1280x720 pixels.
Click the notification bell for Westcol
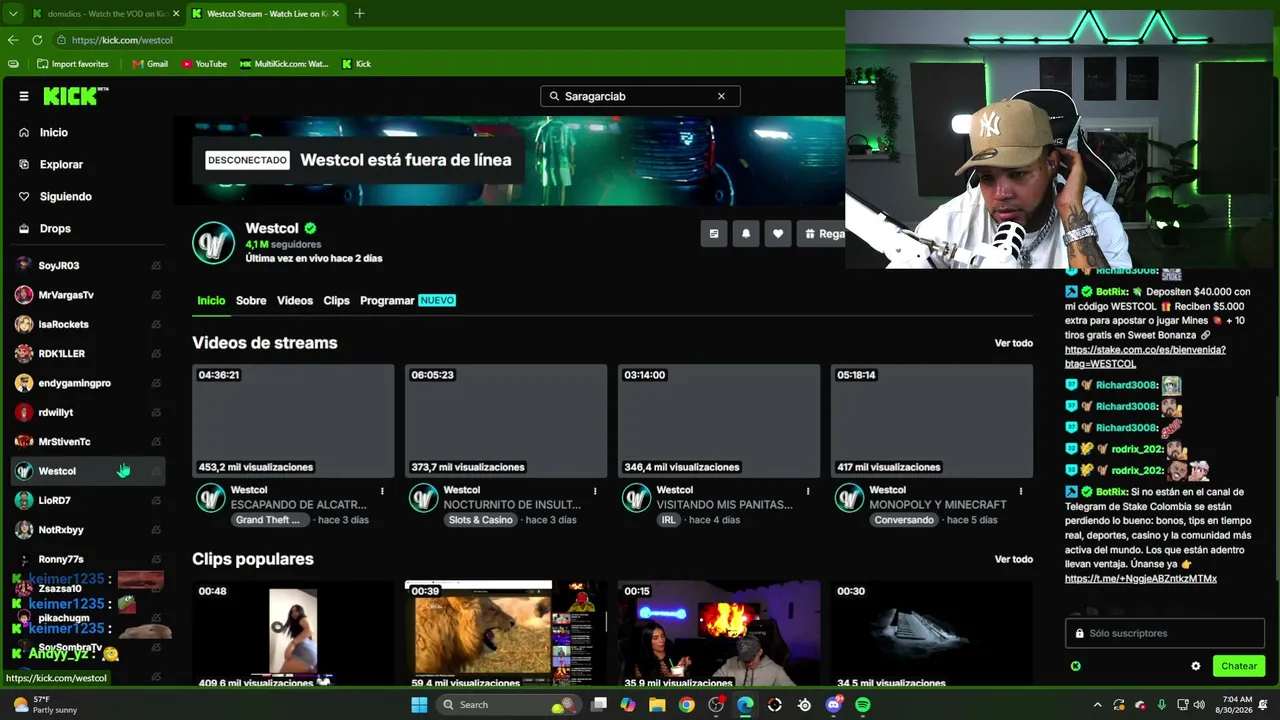coord(746,234)
